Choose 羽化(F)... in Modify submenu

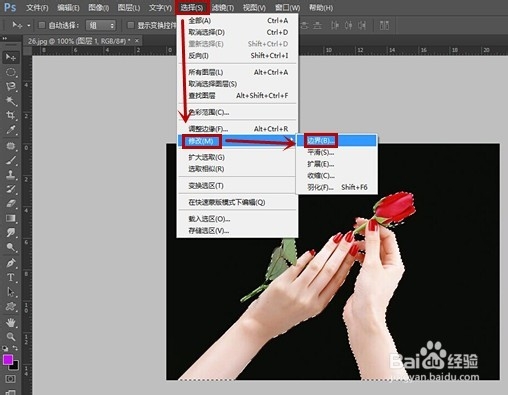[x=337, y=187]
